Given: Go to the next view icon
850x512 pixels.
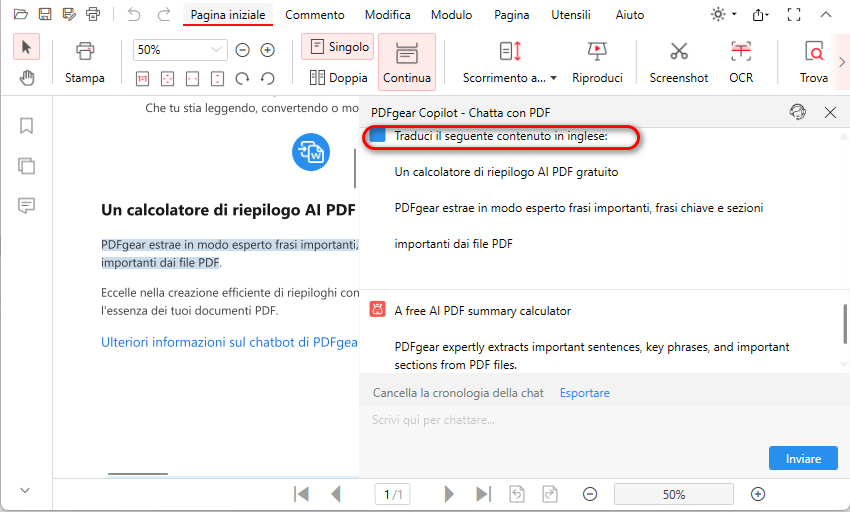Looking at the screenshot, I should pos(550,494).
